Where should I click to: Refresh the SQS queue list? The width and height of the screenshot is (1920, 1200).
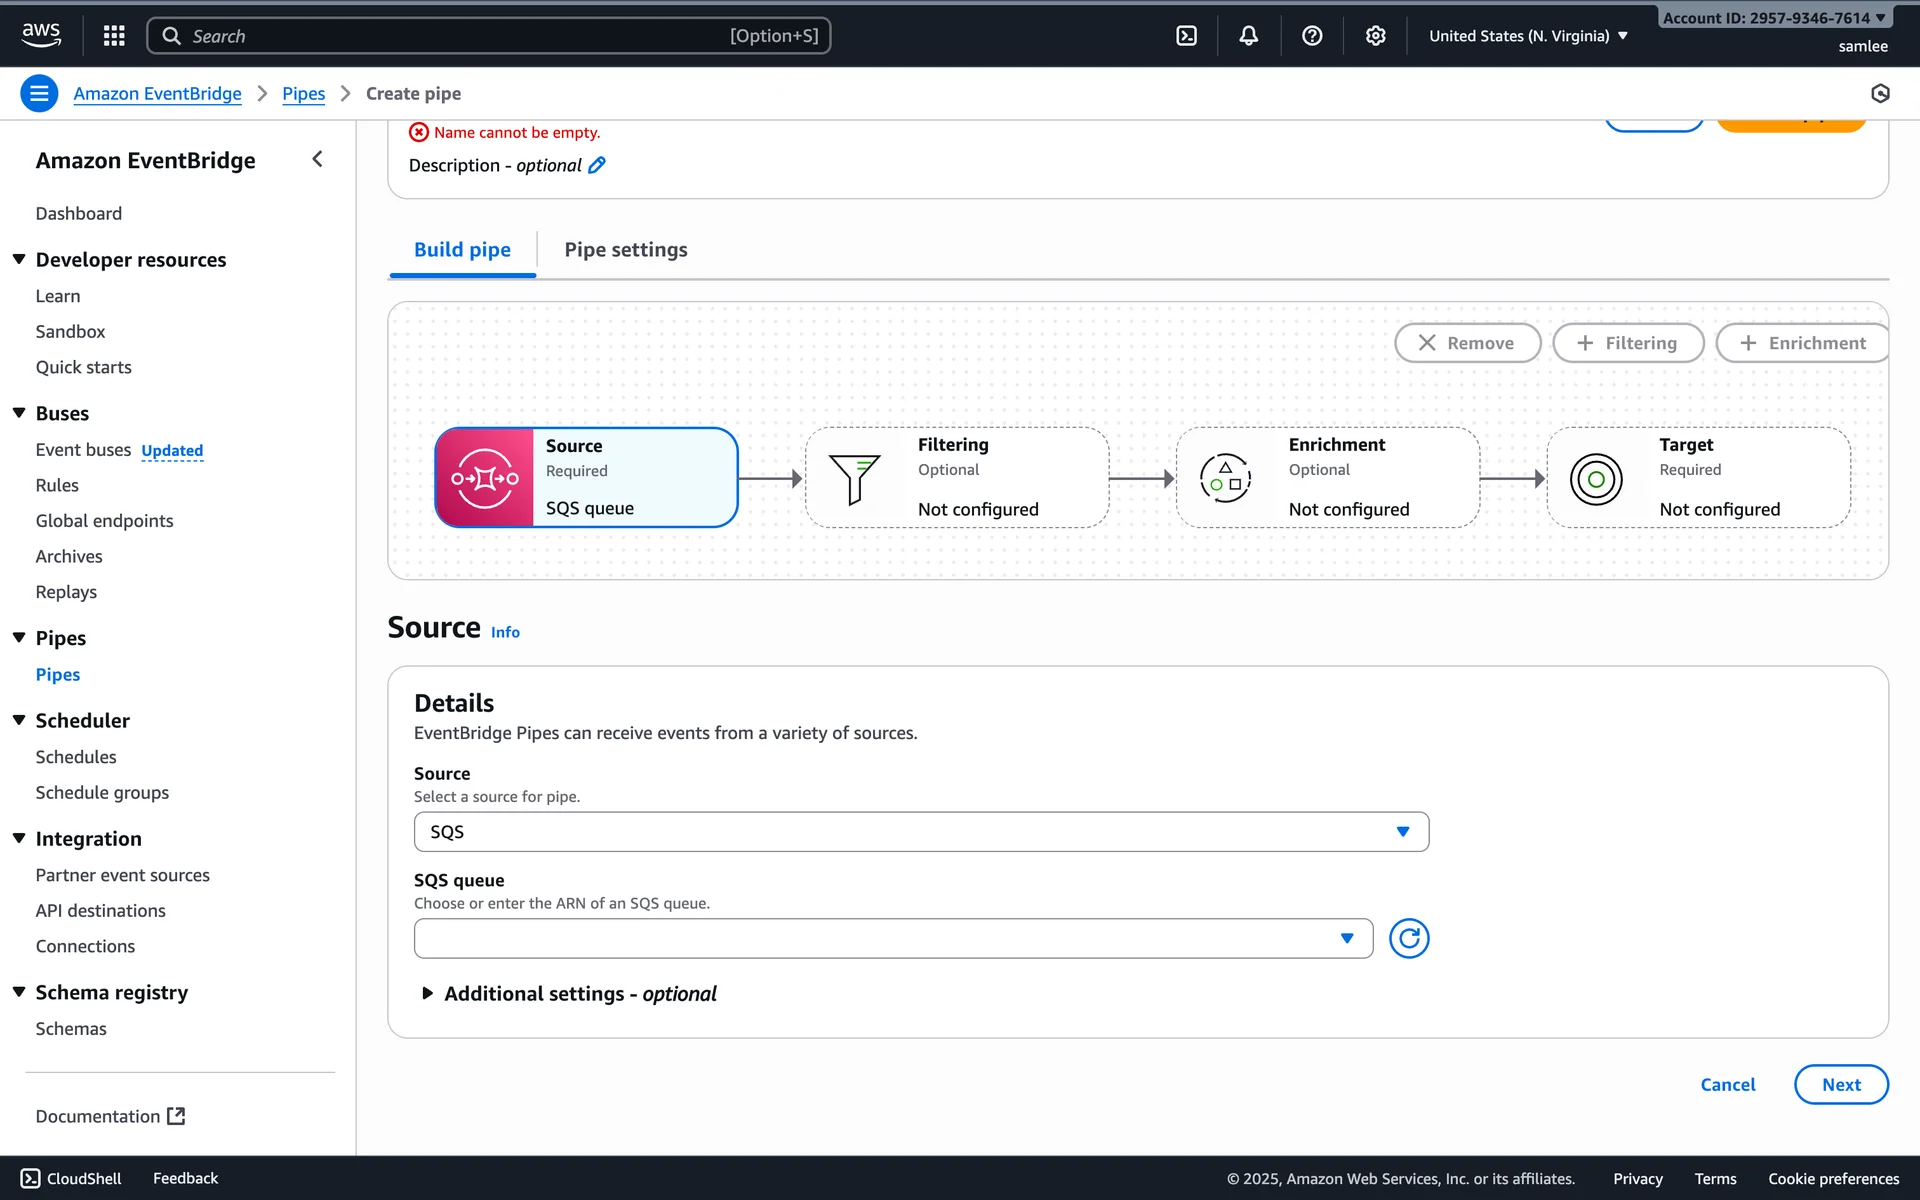(1408, 938)
